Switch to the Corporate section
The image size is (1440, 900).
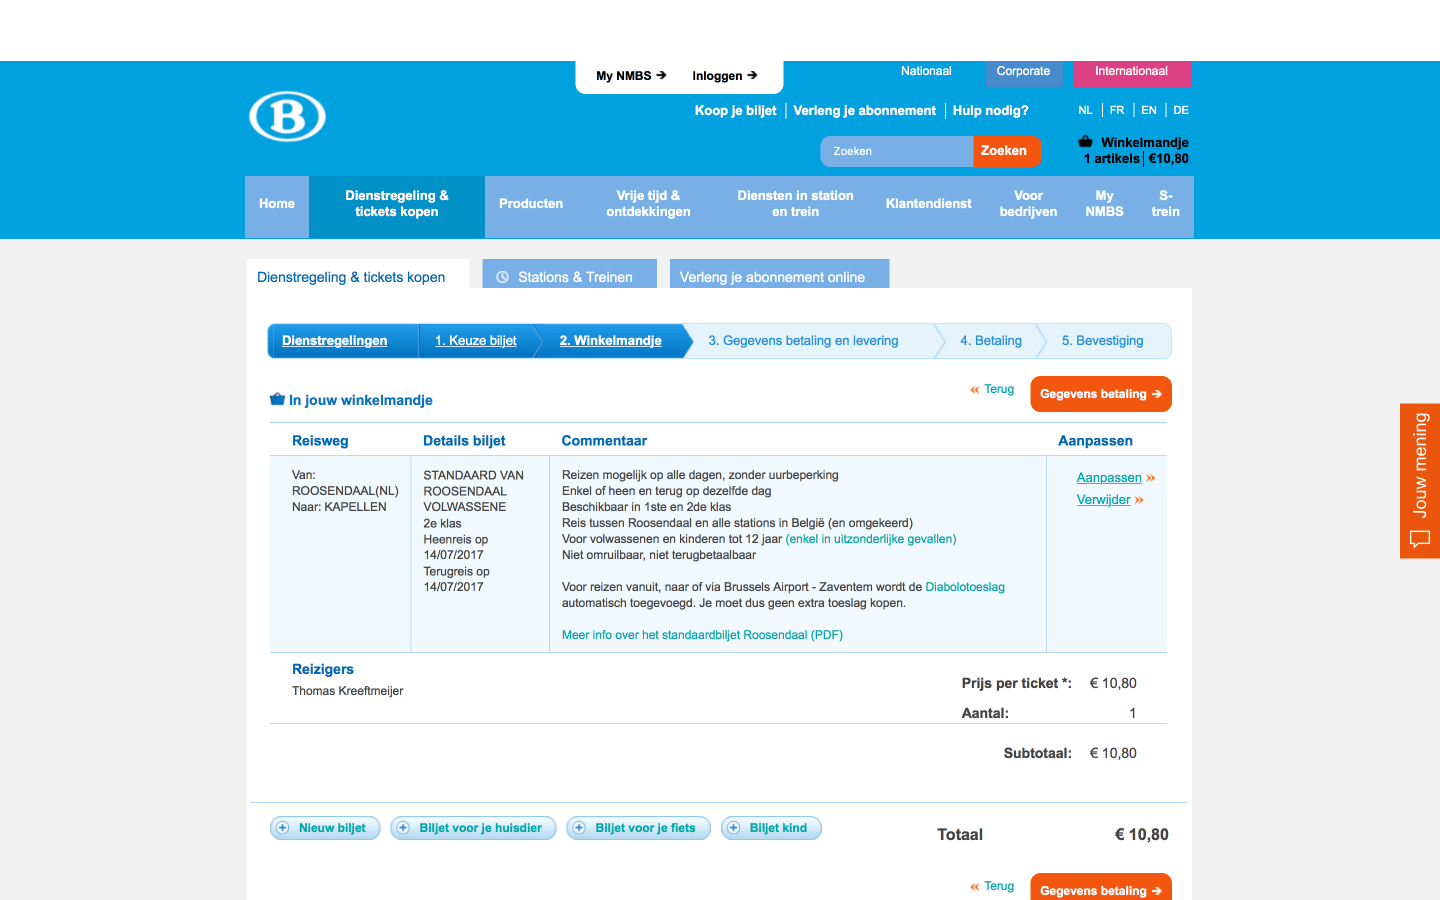[1023, 72]
